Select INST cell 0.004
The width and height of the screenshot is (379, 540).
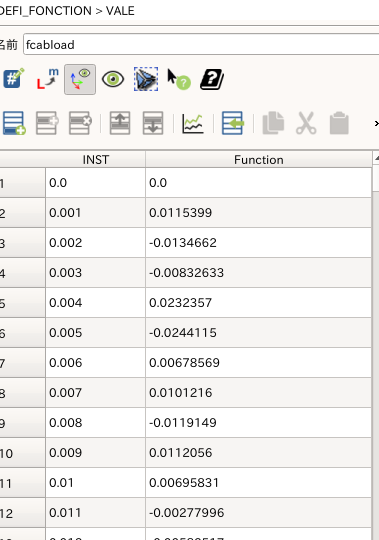click(95, 303)
